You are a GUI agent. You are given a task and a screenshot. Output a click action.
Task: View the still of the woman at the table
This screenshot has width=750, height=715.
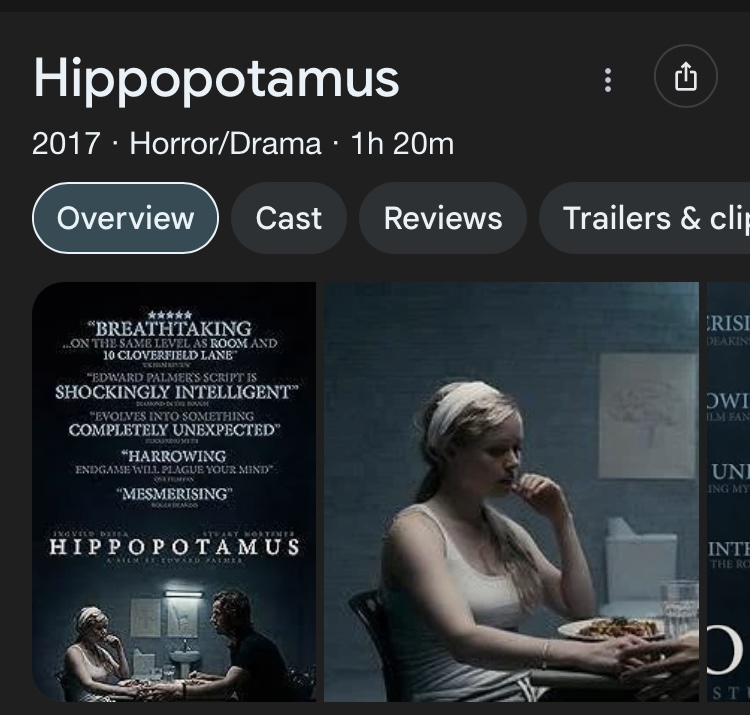tap(511, 492)
